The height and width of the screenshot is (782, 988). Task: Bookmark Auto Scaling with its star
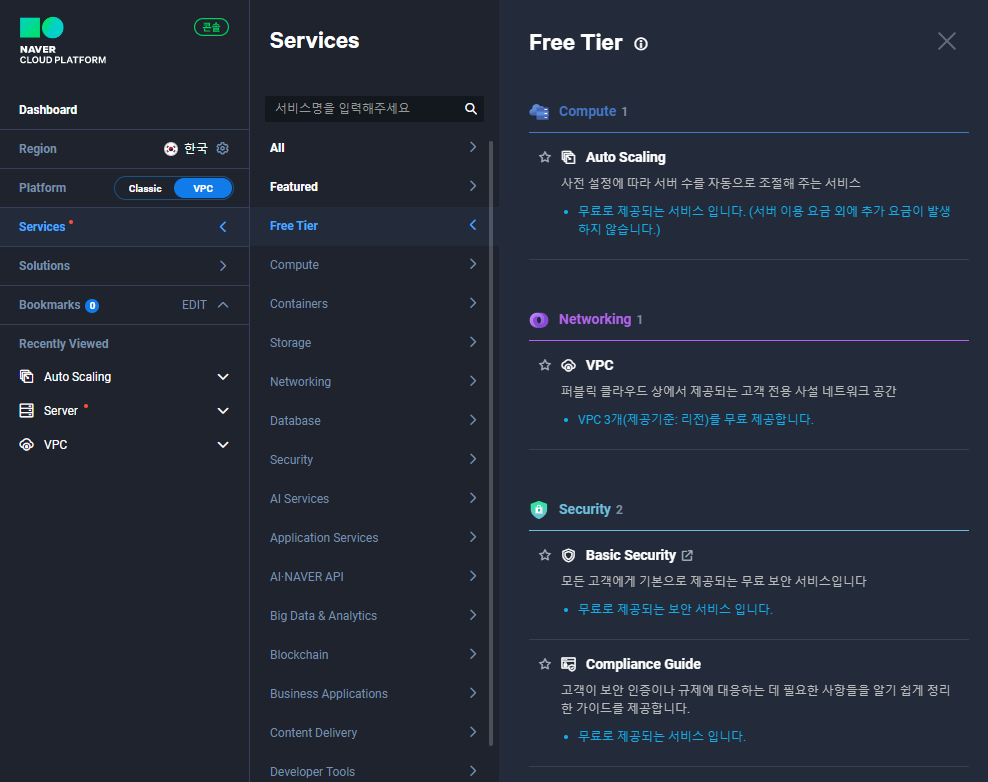(545, 157)
